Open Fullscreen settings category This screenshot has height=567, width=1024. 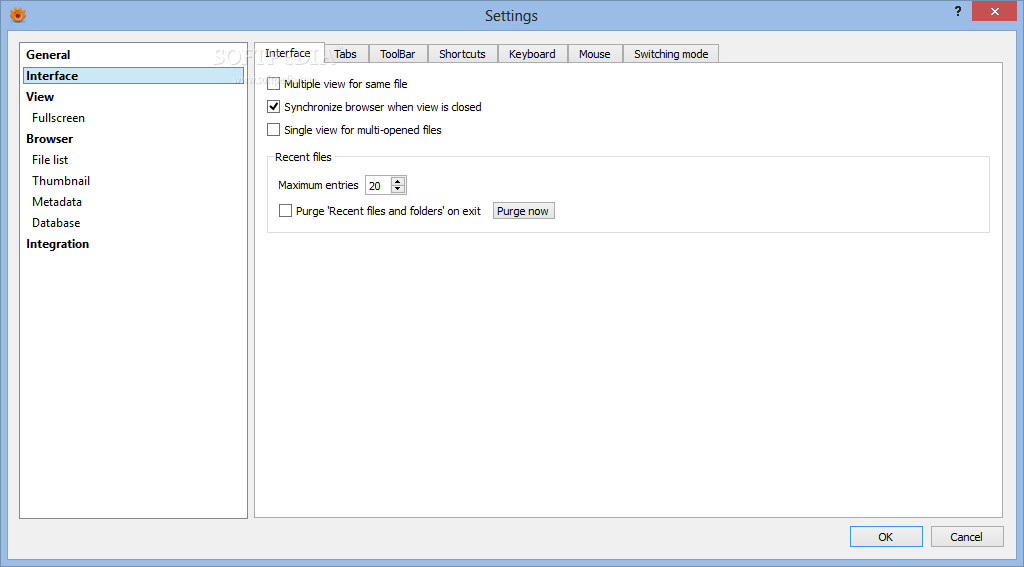(x=133, y=118)
